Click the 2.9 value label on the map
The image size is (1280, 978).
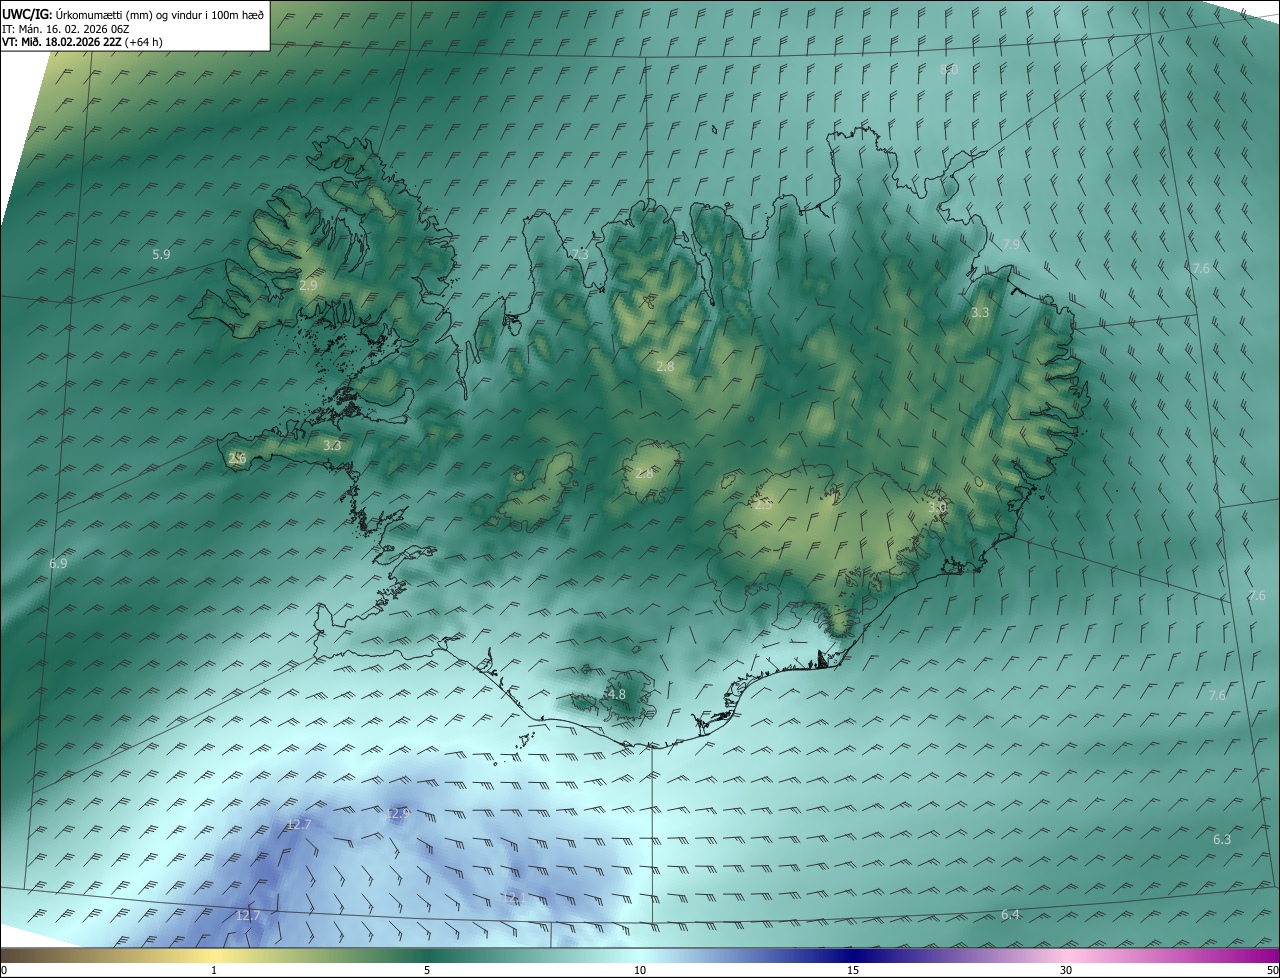(x=308, y=286)
